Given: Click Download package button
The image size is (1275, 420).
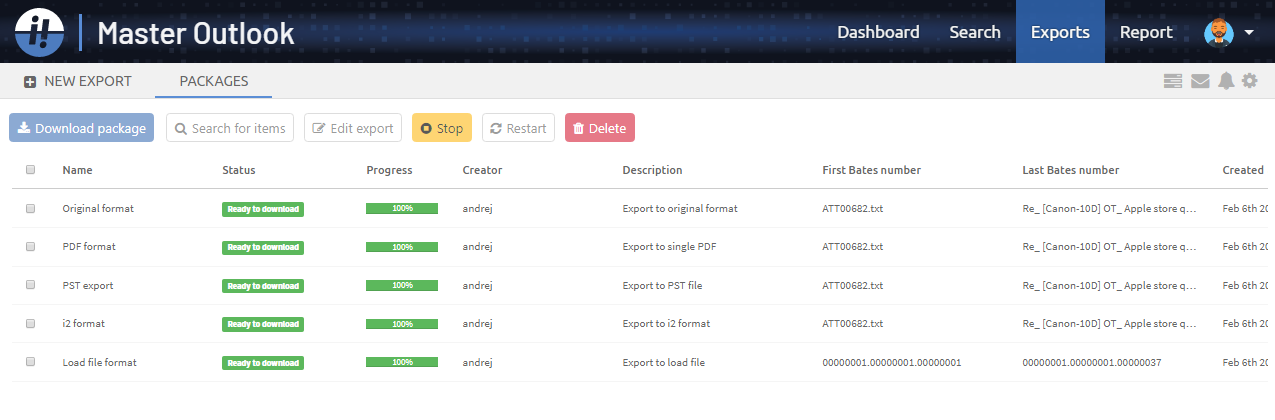Looking at the screenshot, I should click(x=81, y=128).
